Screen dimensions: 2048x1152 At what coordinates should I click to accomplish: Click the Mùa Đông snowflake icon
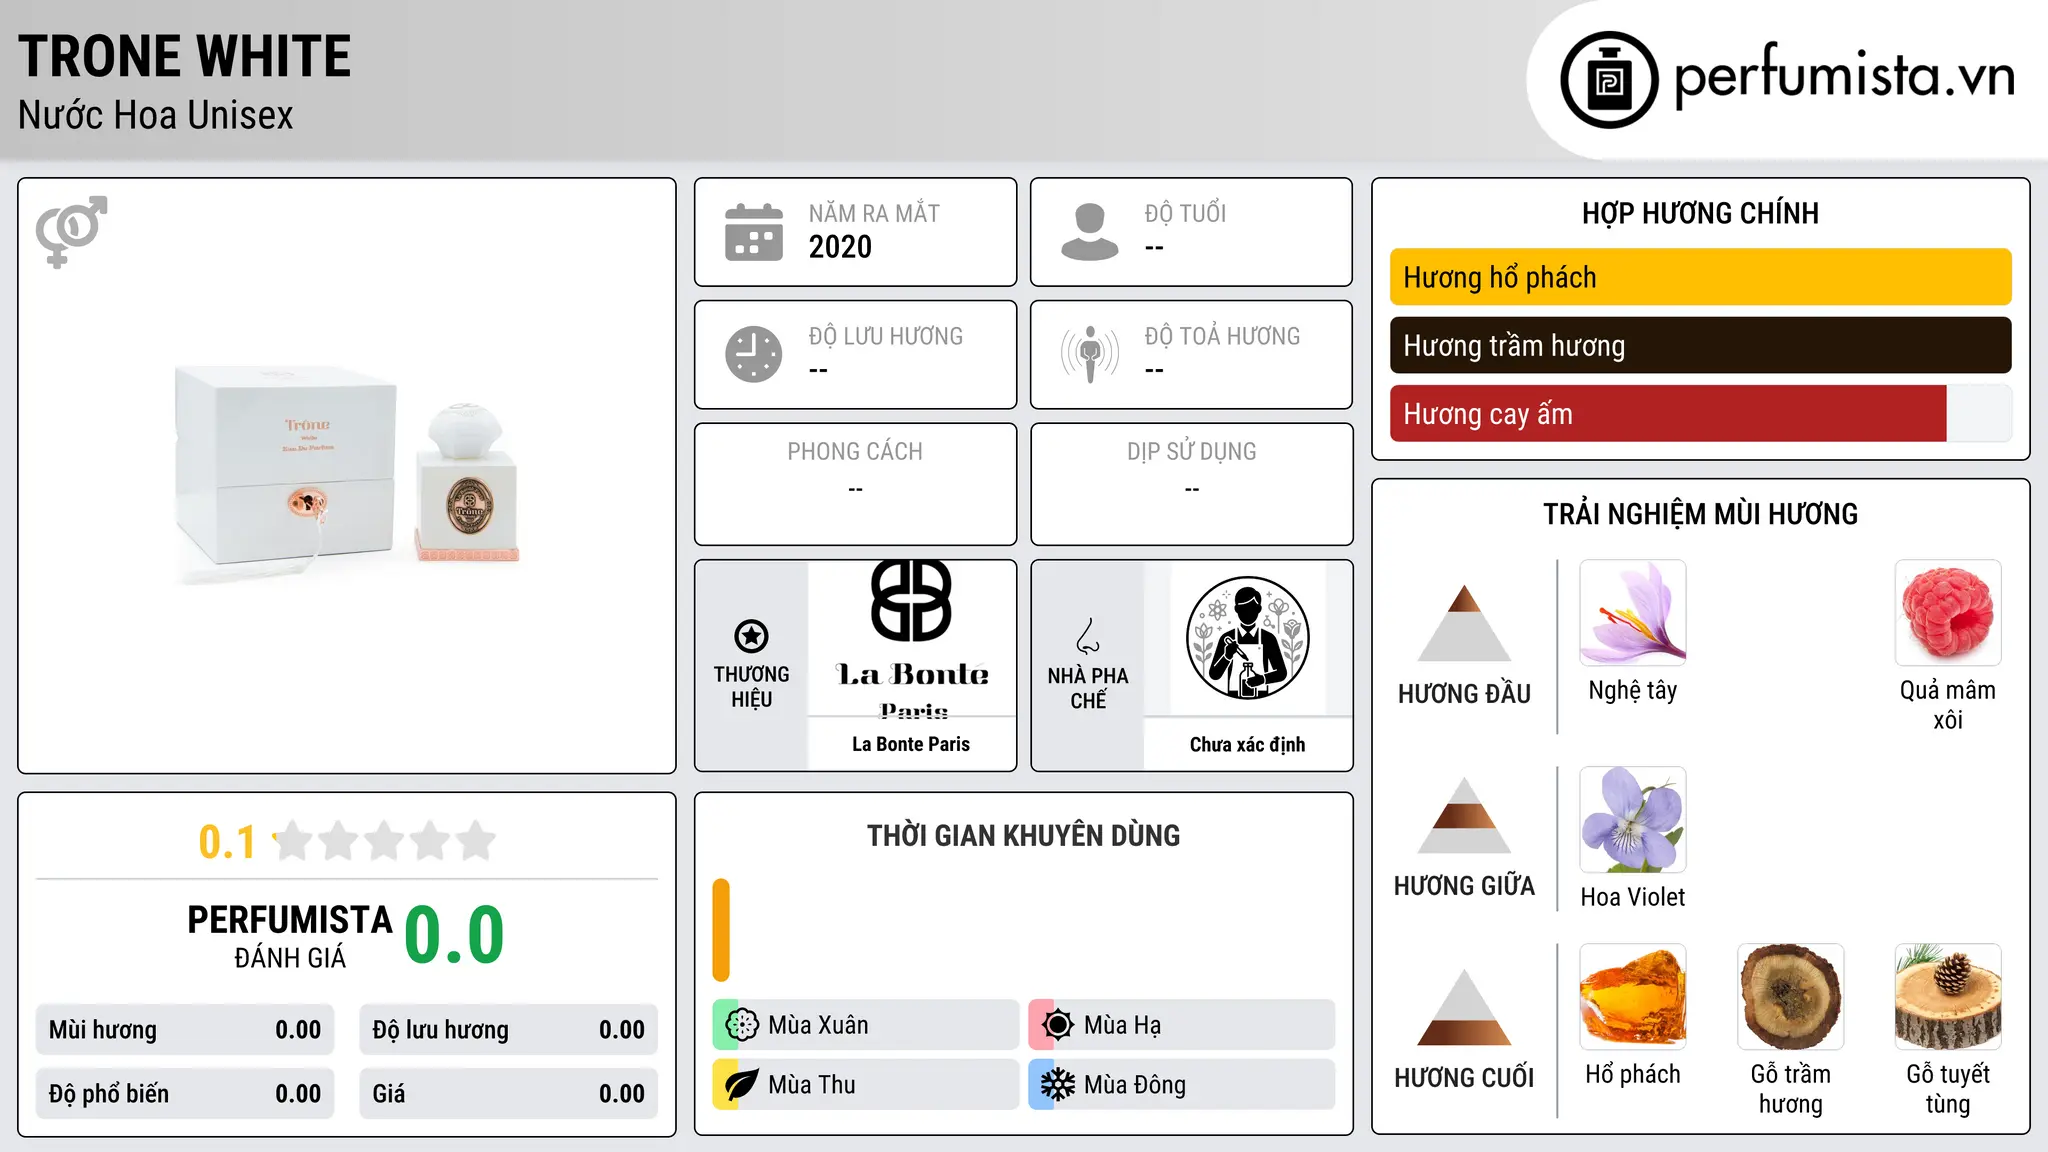tap(1057, 1085)
